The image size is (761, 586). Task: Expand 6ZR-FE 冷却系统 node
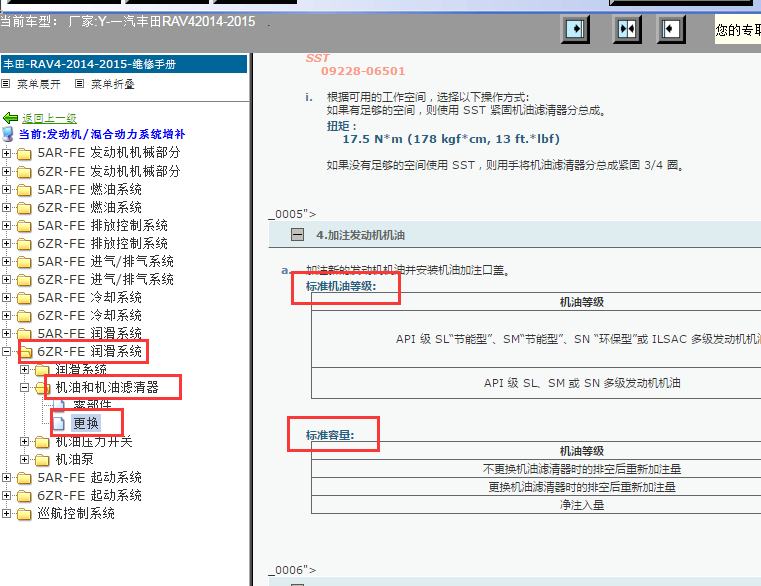click(x=6, y=315)
